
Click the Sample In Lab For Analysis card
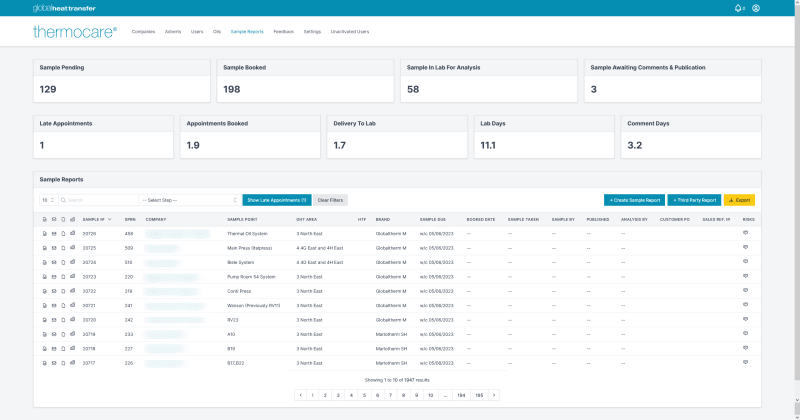point(489,81)
